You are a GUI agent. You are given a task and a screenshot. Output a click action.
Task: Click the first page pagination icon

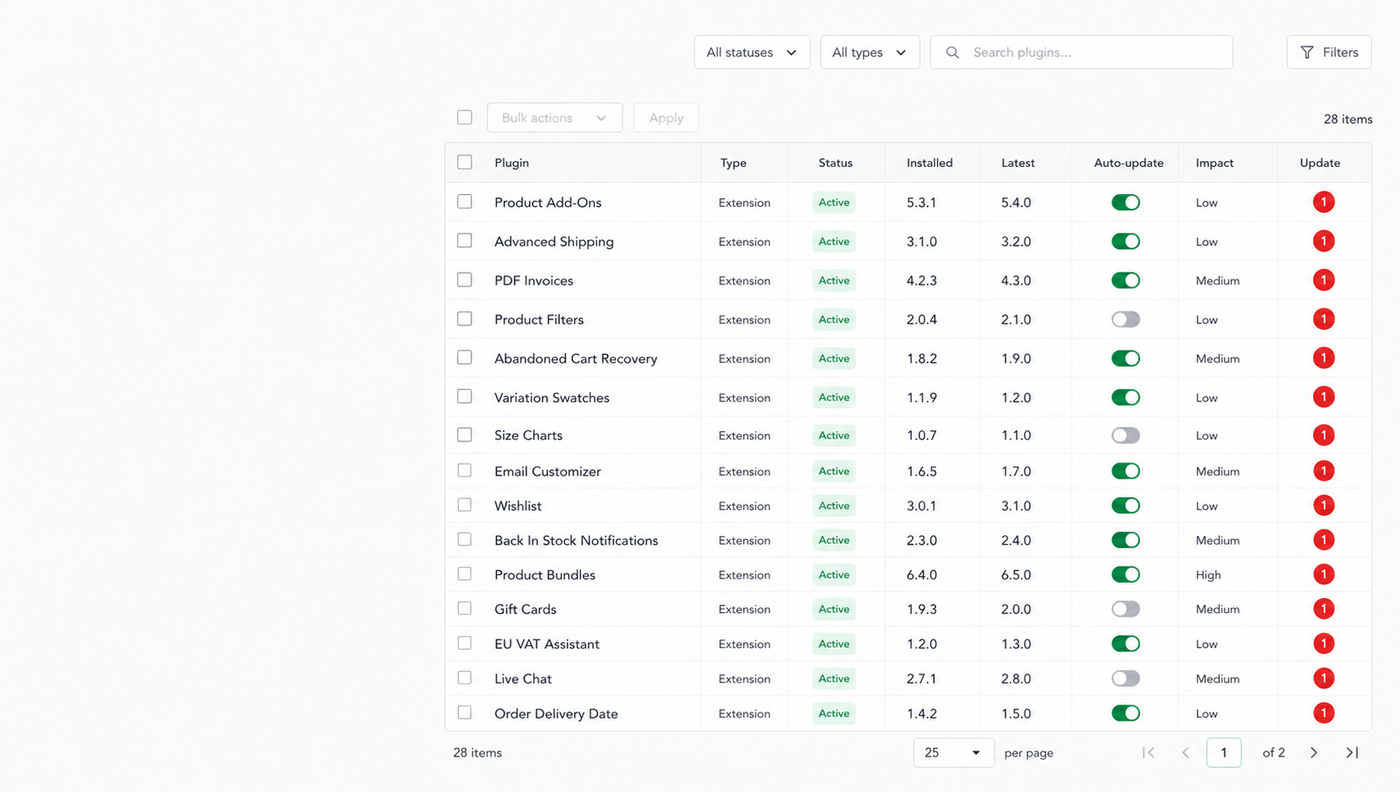(x=1148, y=753)
